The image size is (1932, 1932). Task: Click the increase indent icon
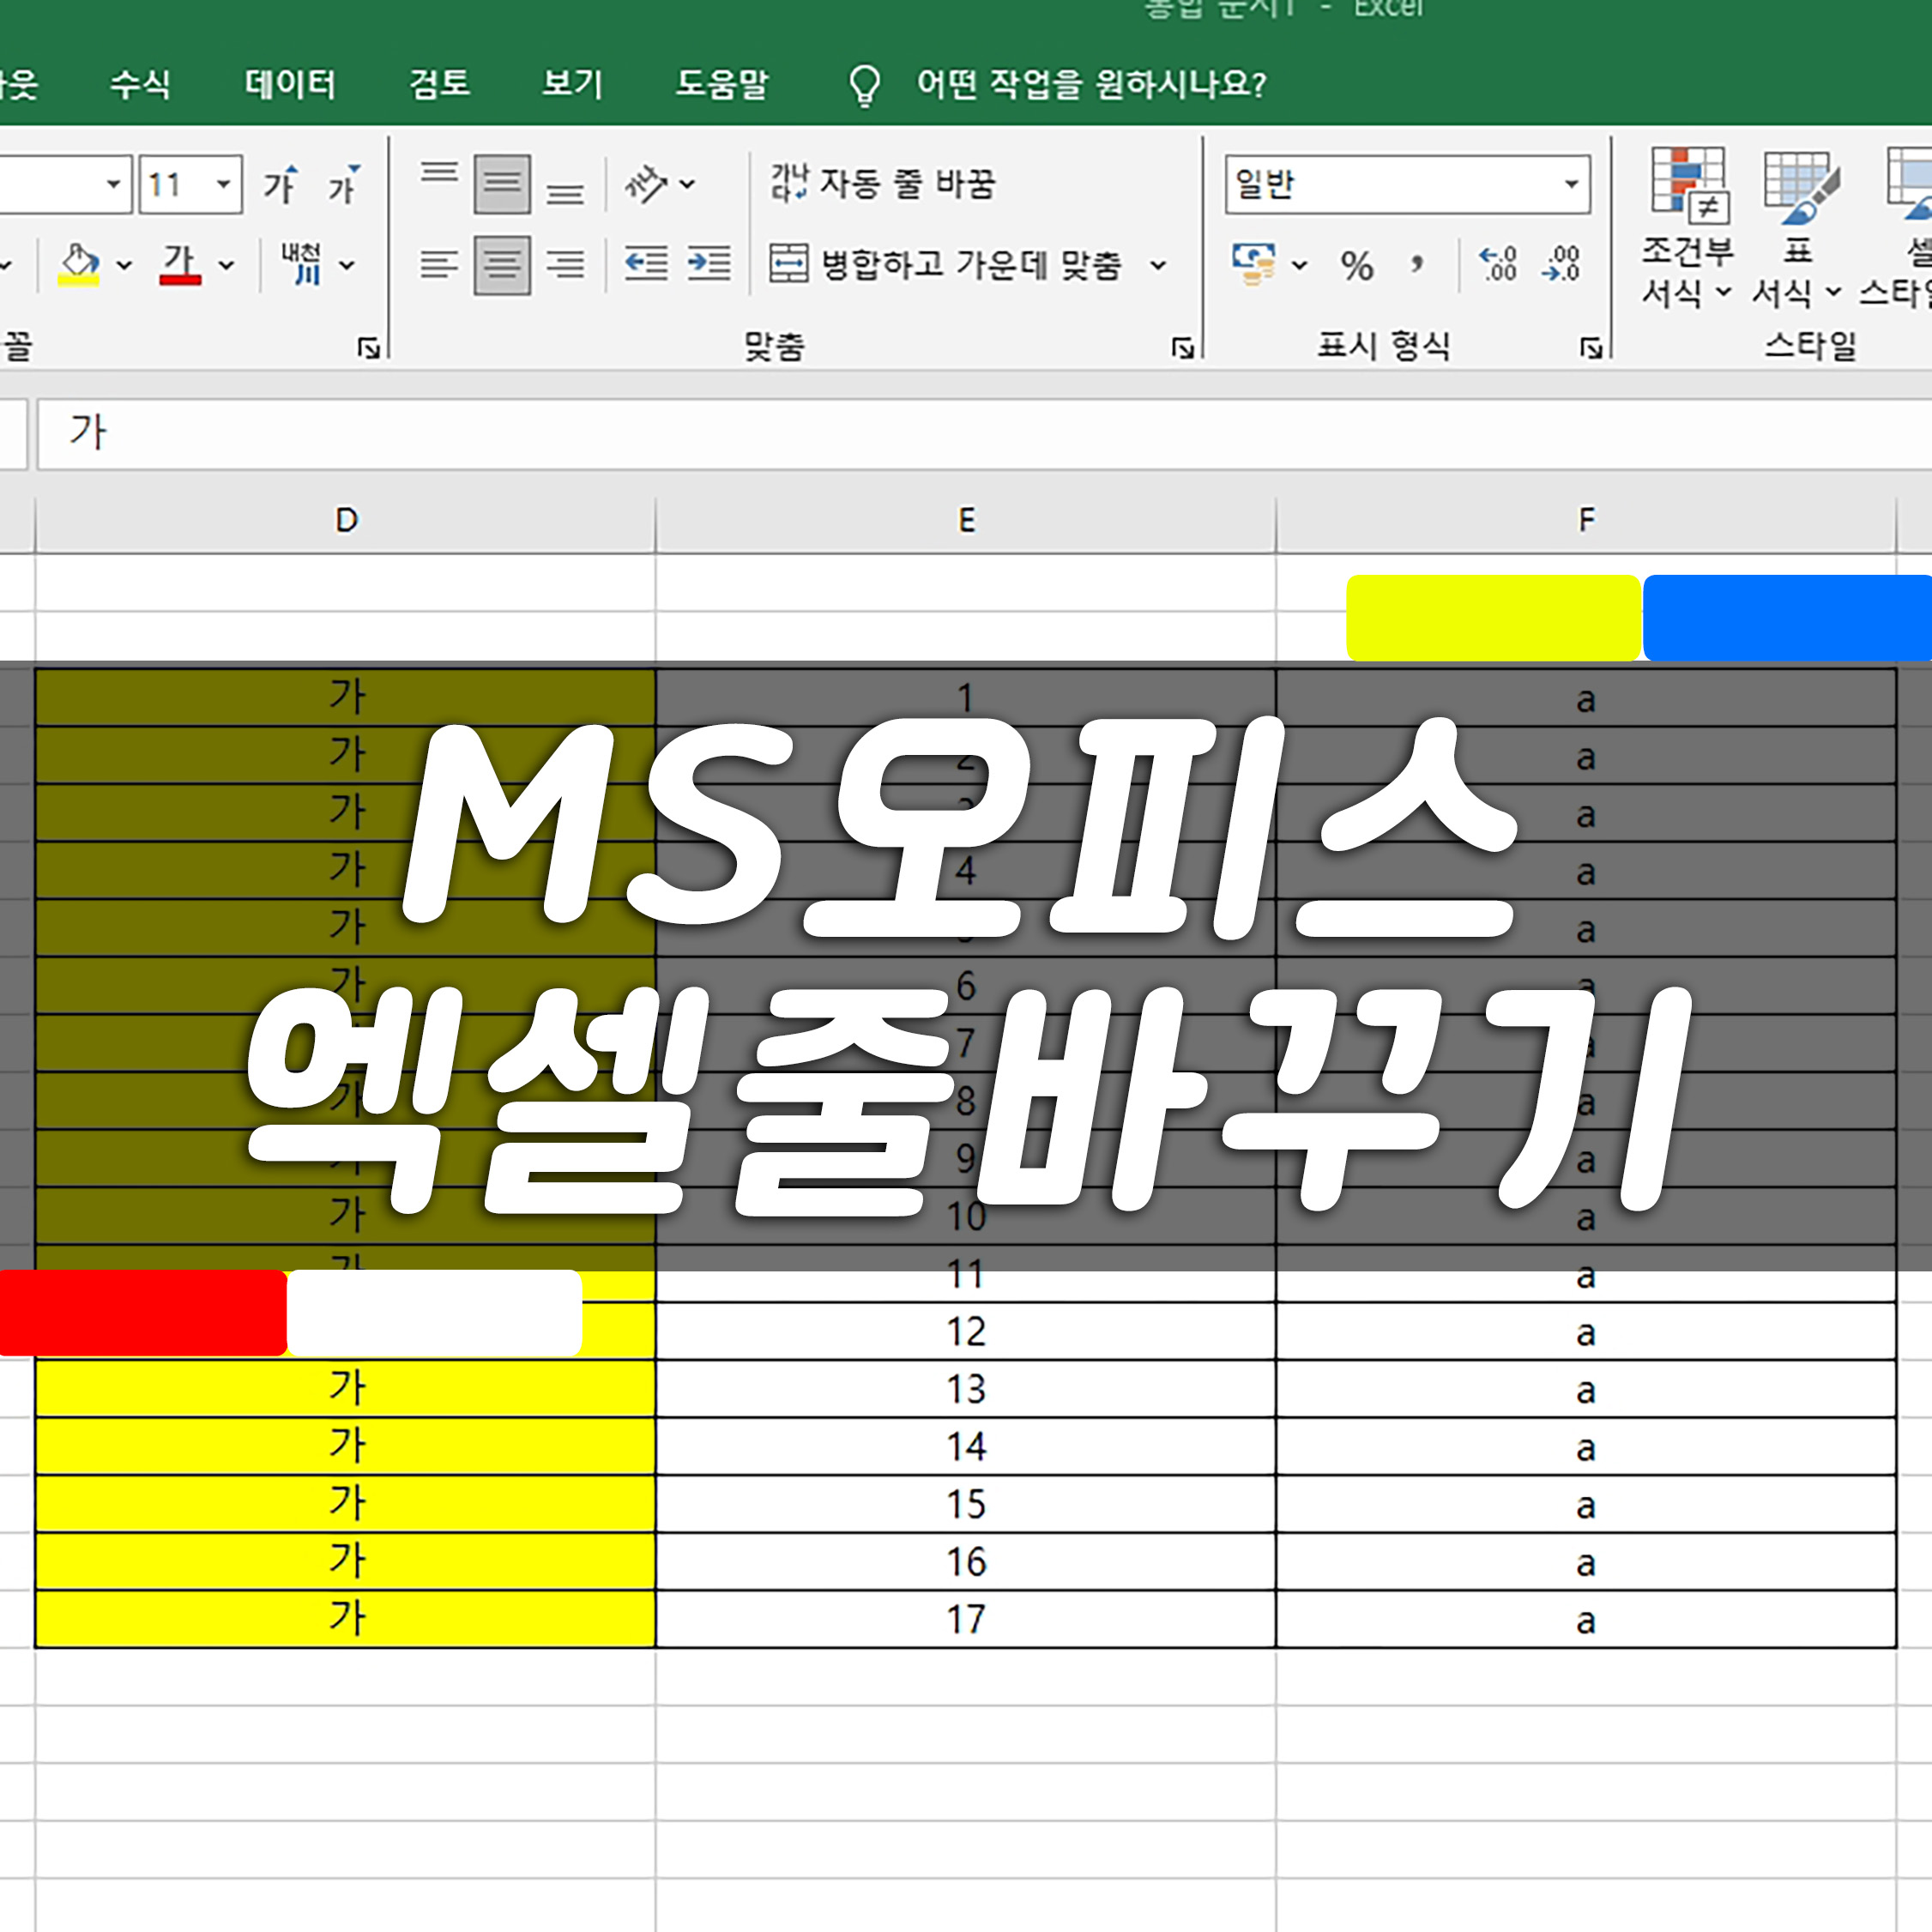pyautogui.click(x=709, y=264)
